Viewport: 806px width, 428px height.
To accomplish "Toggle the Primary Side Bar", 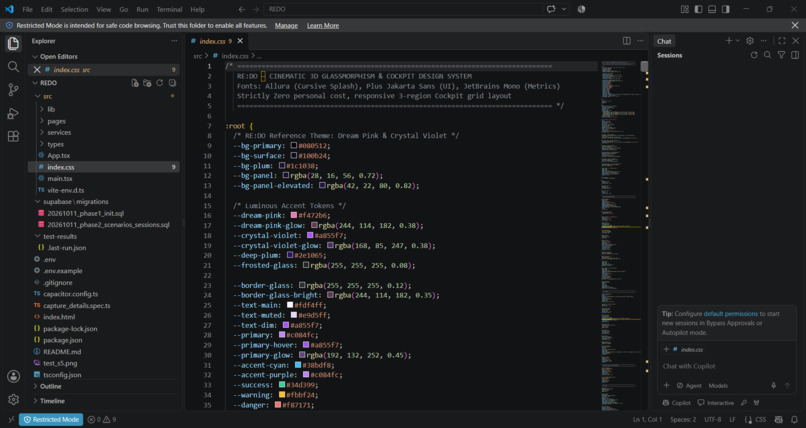I will [698, 9].
